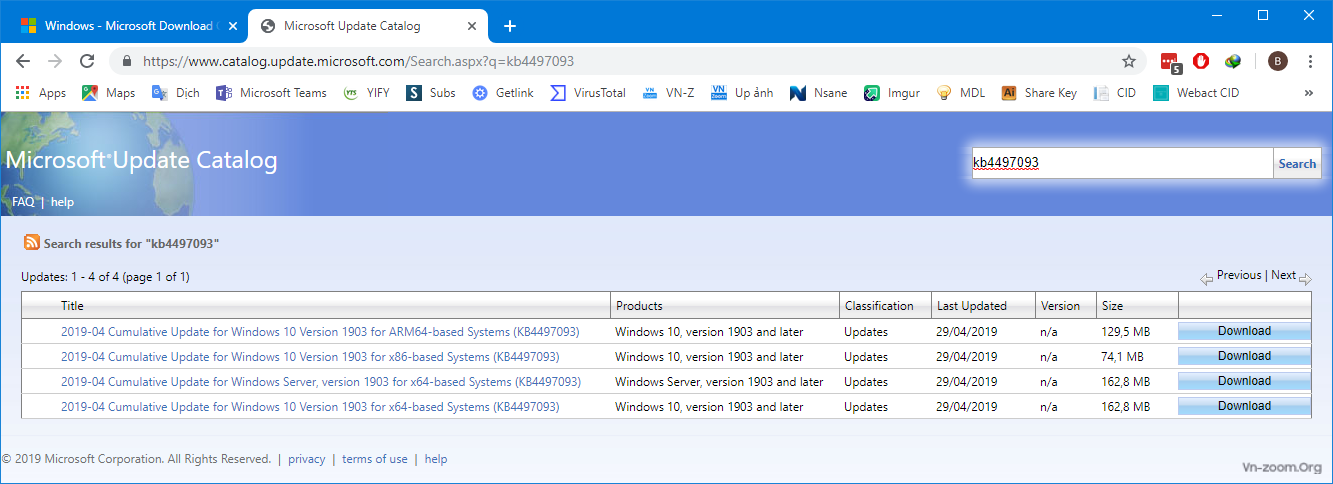The image size is (1333, 484).
Task: Open the FAQ link in the header
Action: pos(23,202)
